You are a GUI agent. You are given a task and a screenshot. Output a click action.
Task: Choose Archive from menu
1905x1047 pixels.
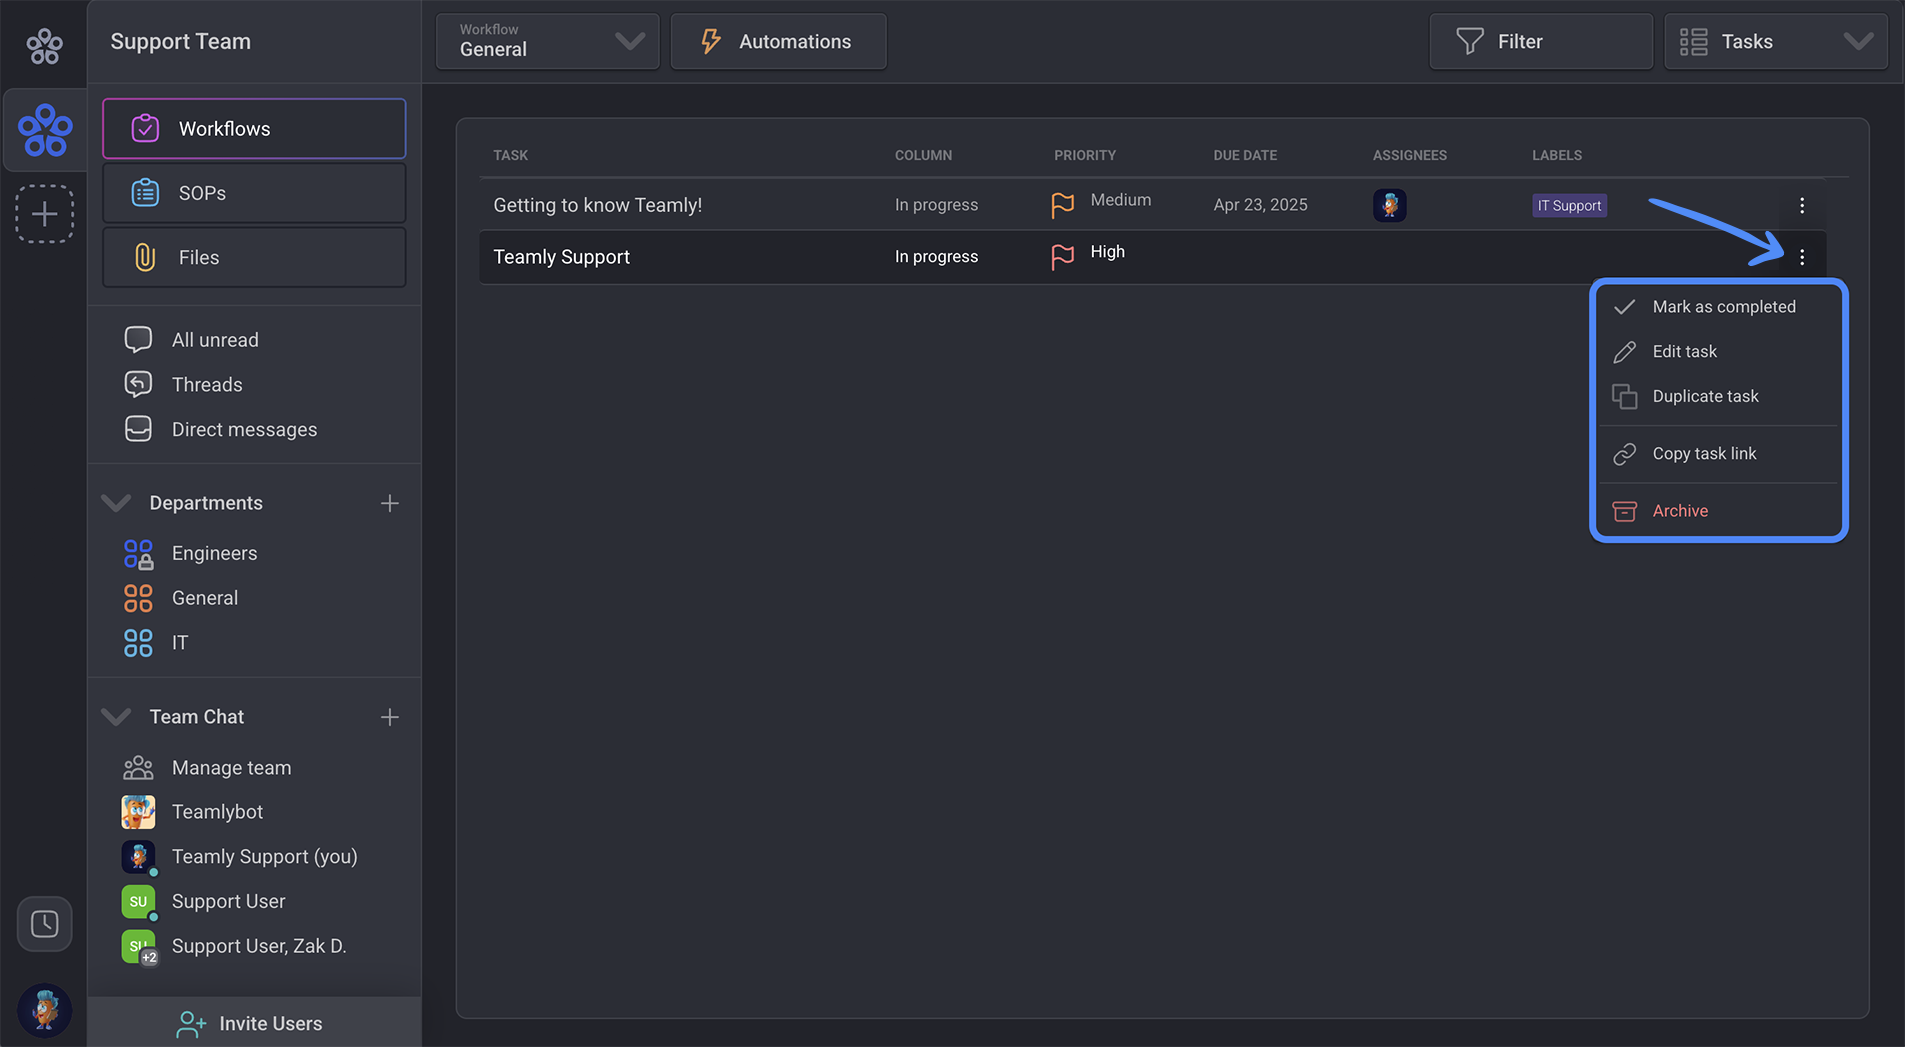1718,511
